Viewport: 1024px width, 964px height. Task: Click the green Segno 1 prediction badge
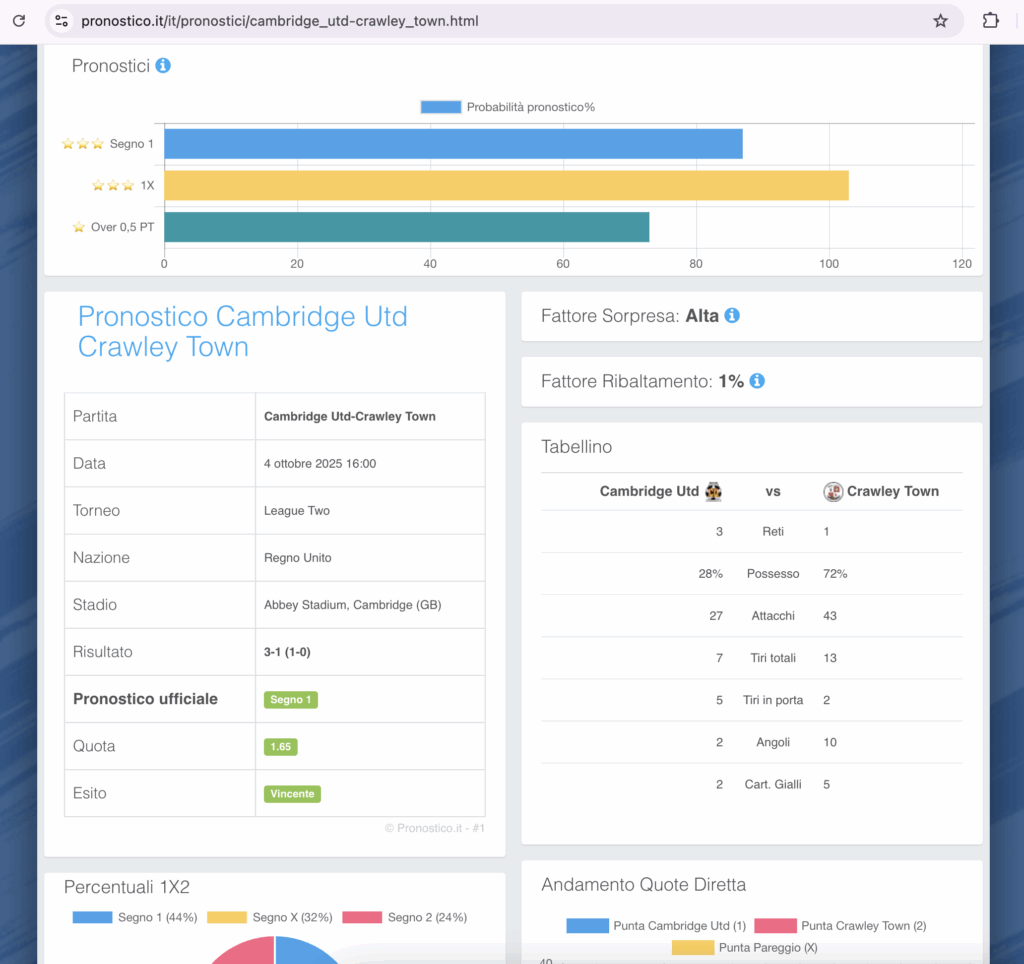[x=290, y=700]
